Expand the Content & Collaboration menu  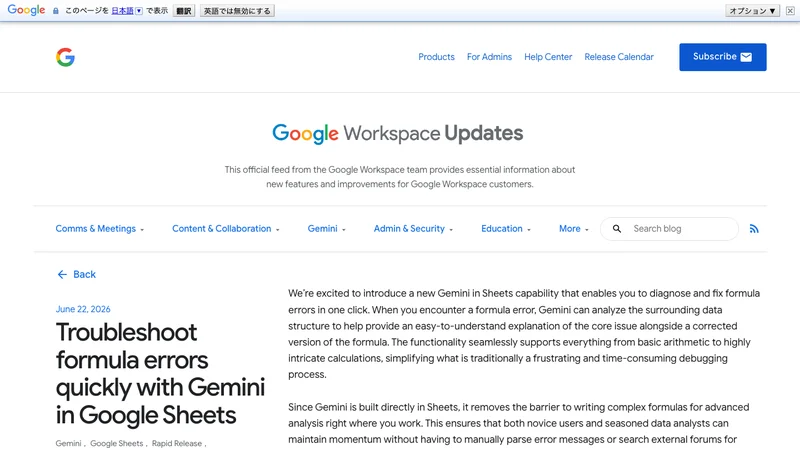pyautogui.click(x=226, y=229)
